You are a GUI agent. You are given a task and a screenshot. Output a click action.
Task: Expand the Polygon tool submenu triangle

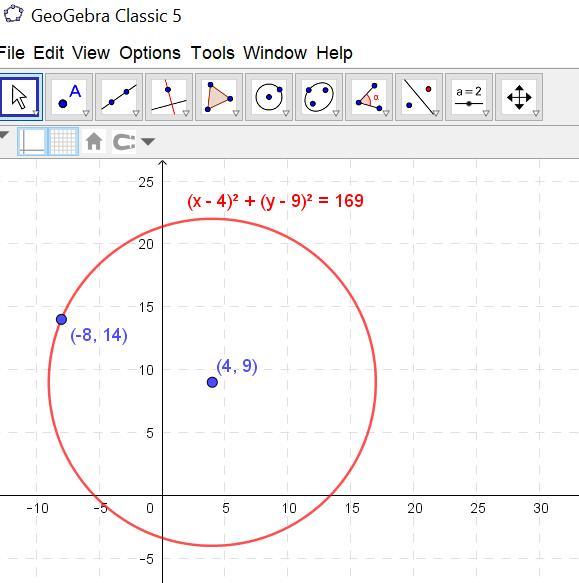tap(236, 113)
